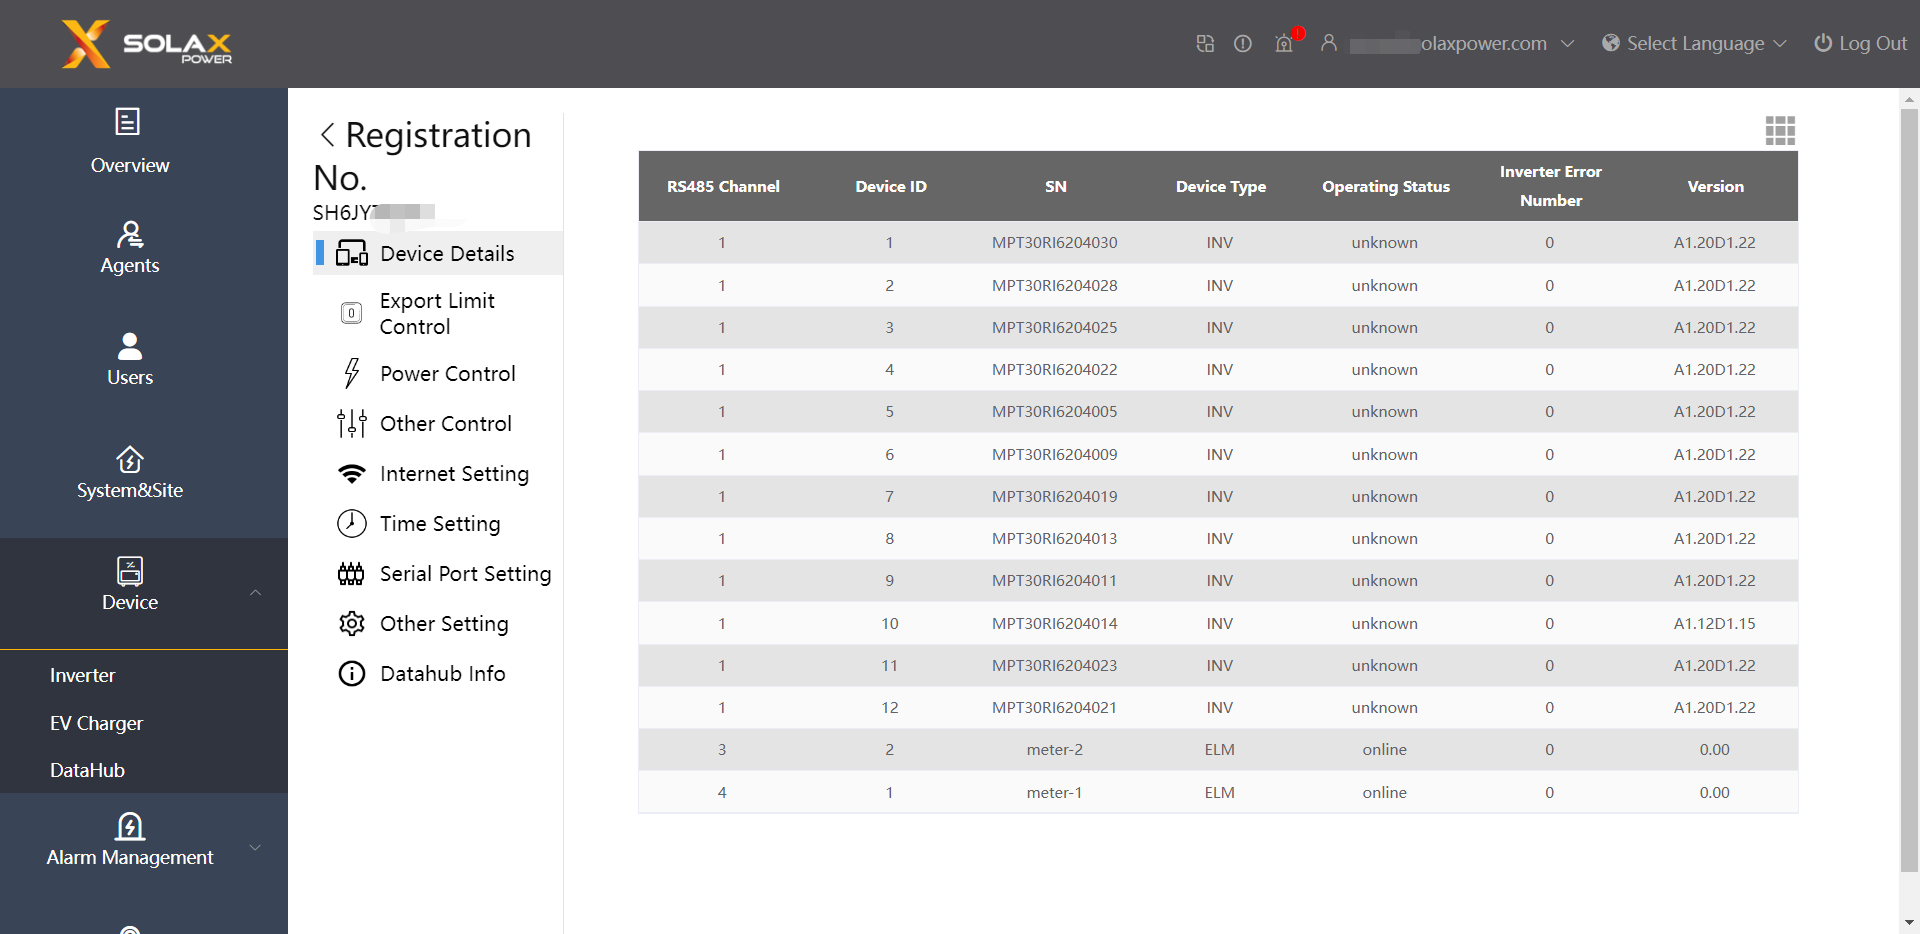This screenshot has height=934, width=1920.
Task: Click the info circle icon in header
Action: pos(1243,43)
